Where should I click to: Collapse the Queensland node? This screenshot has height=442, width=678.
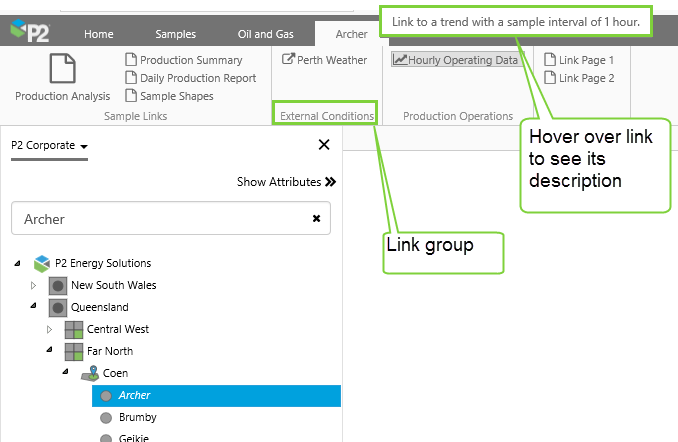click(x=34, y=307)
